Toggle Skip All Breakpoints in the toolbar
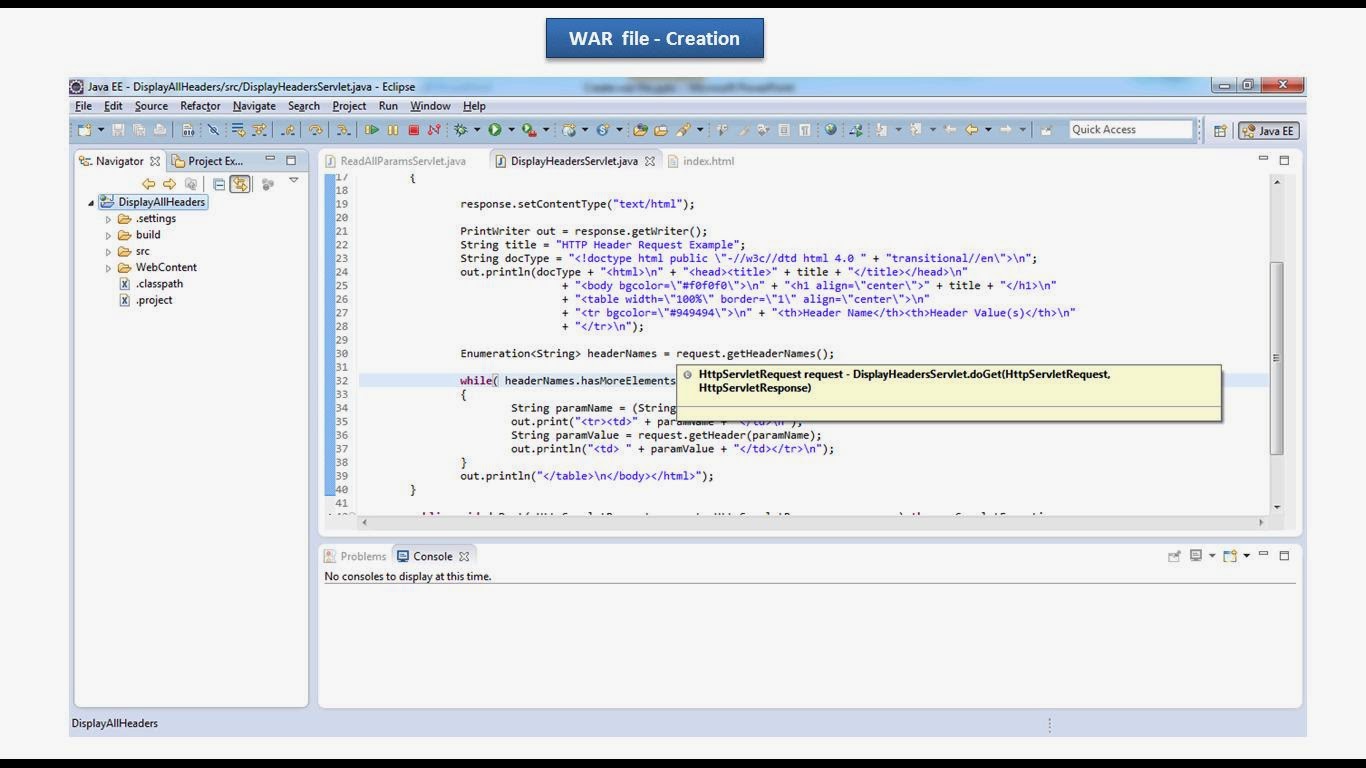Image resolution: width=1366 pixels, height=768 pixels. (214, 130)
